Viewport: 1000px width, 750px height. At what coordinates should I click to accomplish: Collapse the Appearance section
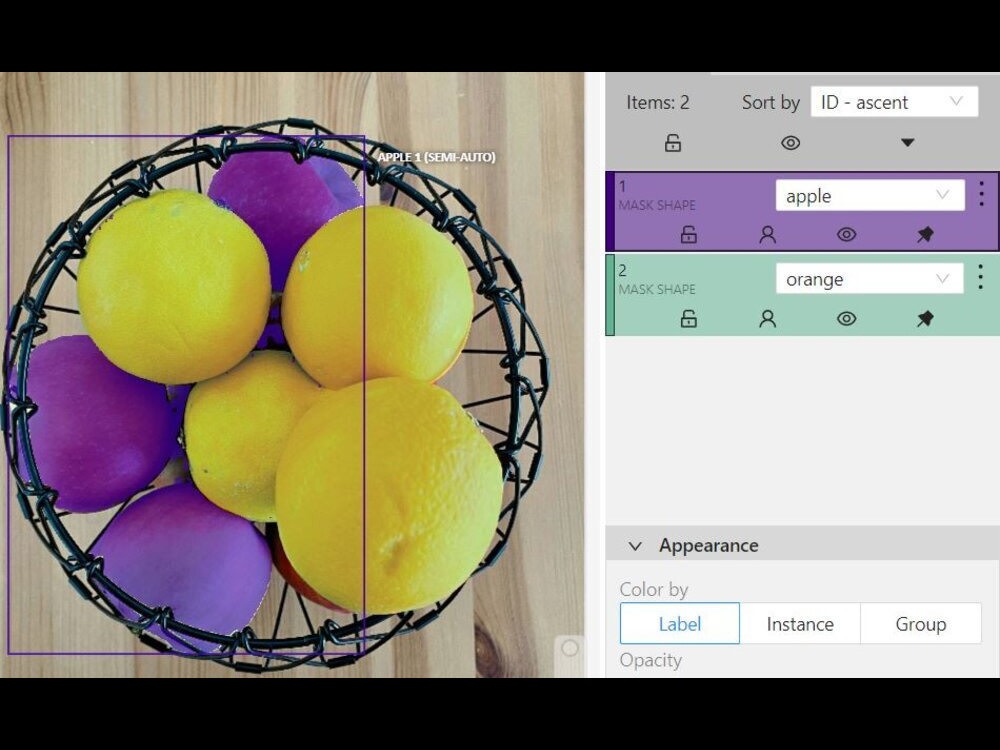[x=634, y=545]
